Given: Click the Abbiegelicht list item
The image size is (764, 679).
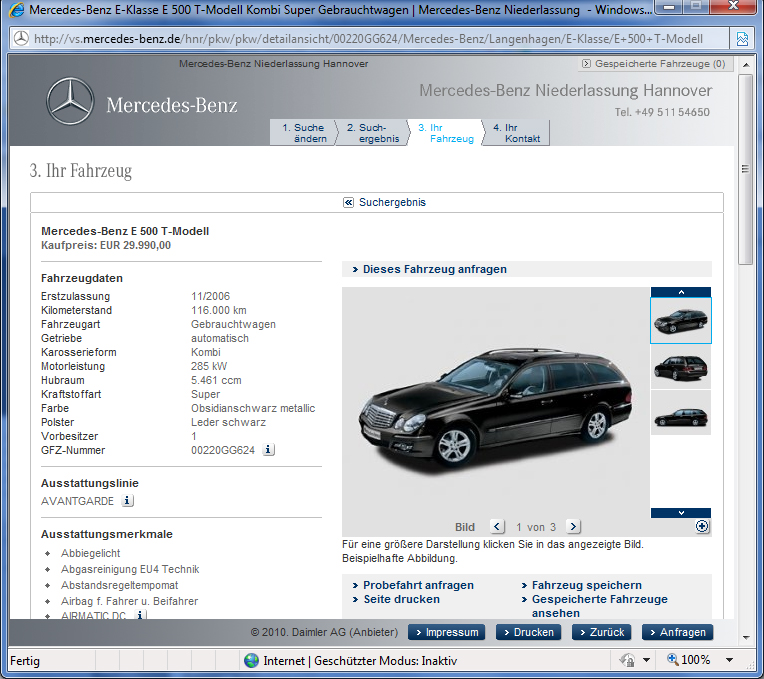Looking at the screenshot, I should [x=91, y=553].
